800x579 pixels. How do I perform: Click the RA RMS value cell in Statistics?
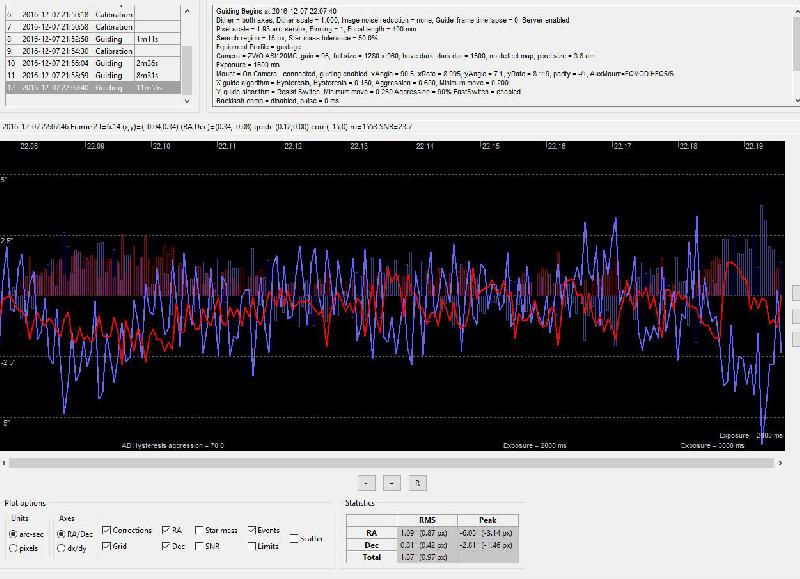427,533
